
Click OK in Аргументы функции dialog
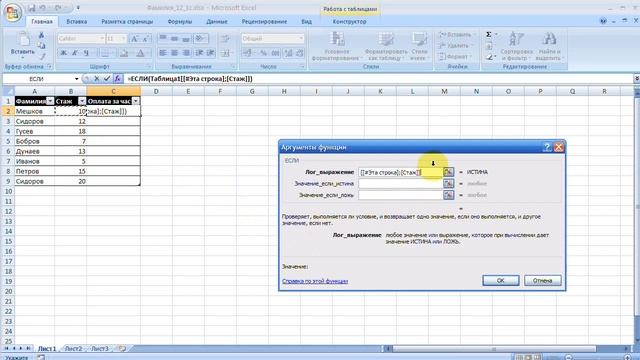pyautogui.click(x=501, y=280)
